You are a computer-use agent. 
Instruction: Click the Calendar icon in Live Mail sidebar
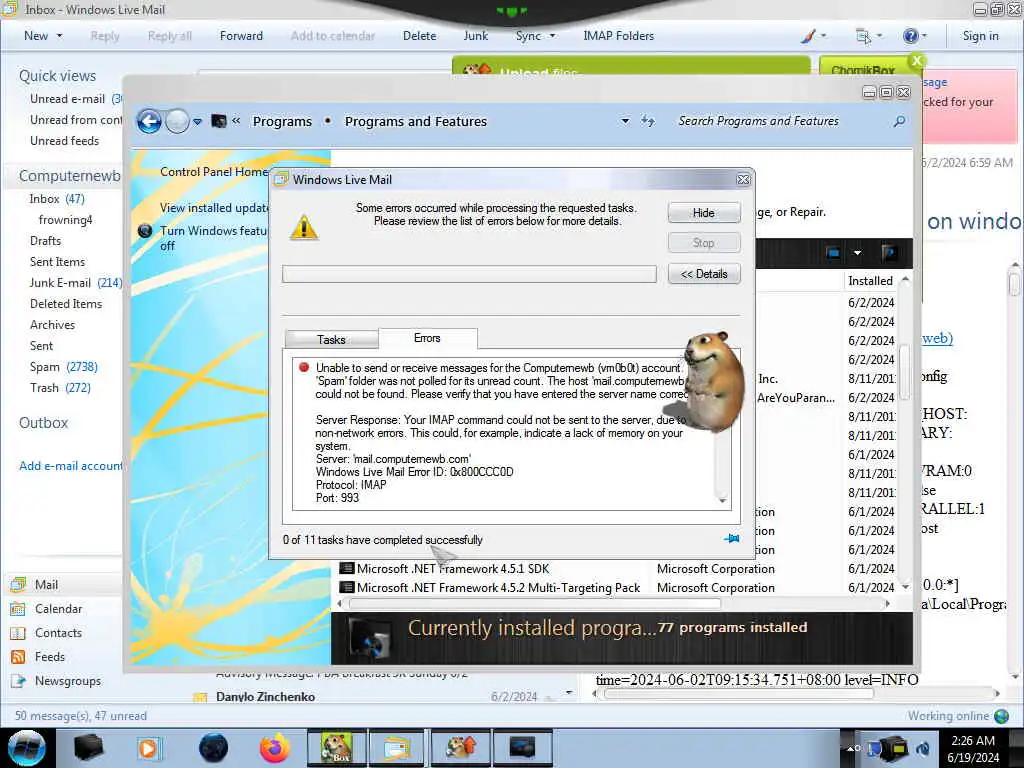click(x=18, y=609)
